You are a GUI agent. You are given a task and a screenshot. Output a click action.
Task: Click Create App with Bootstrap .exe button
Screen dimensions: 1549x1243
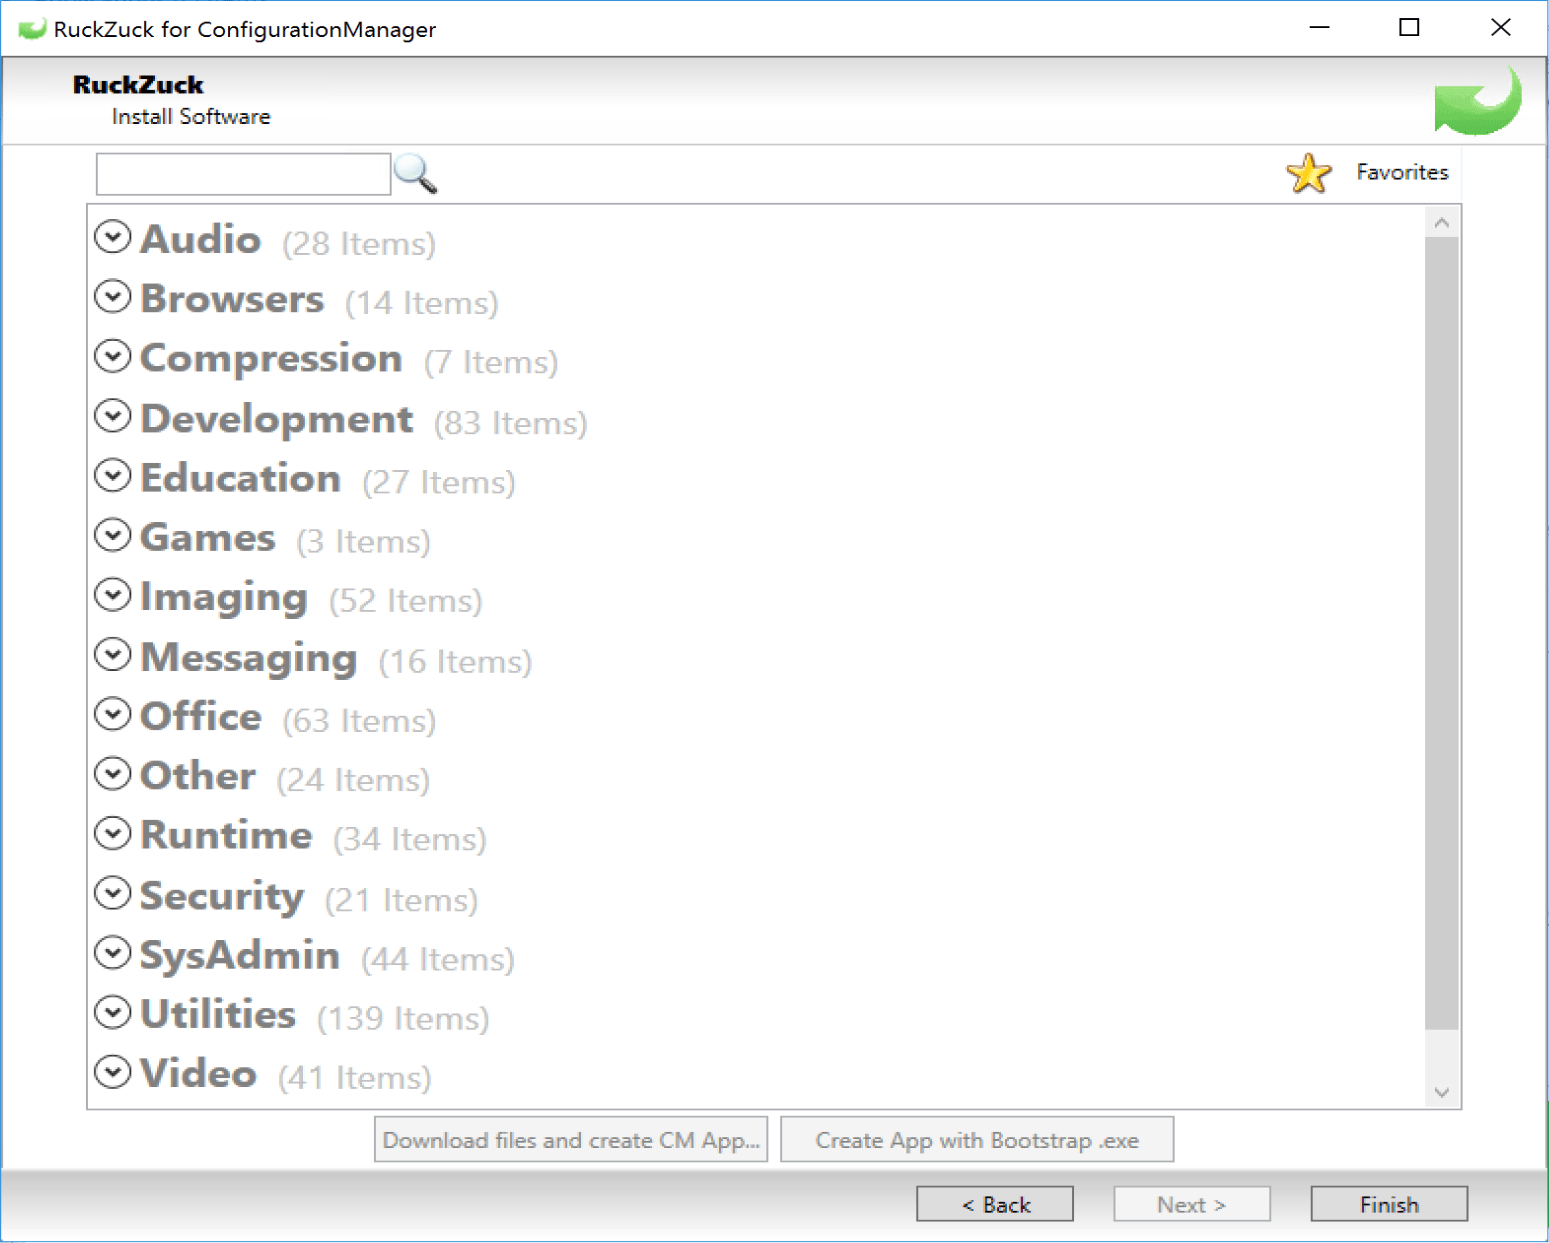coord(976,1140)
